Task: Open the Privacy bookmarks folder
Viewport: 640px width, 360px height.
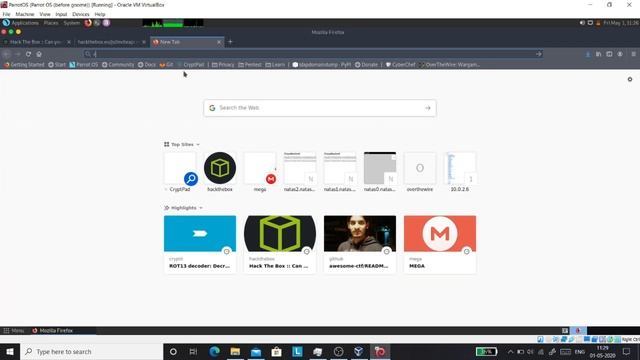Action: click(x=223, y=64)
